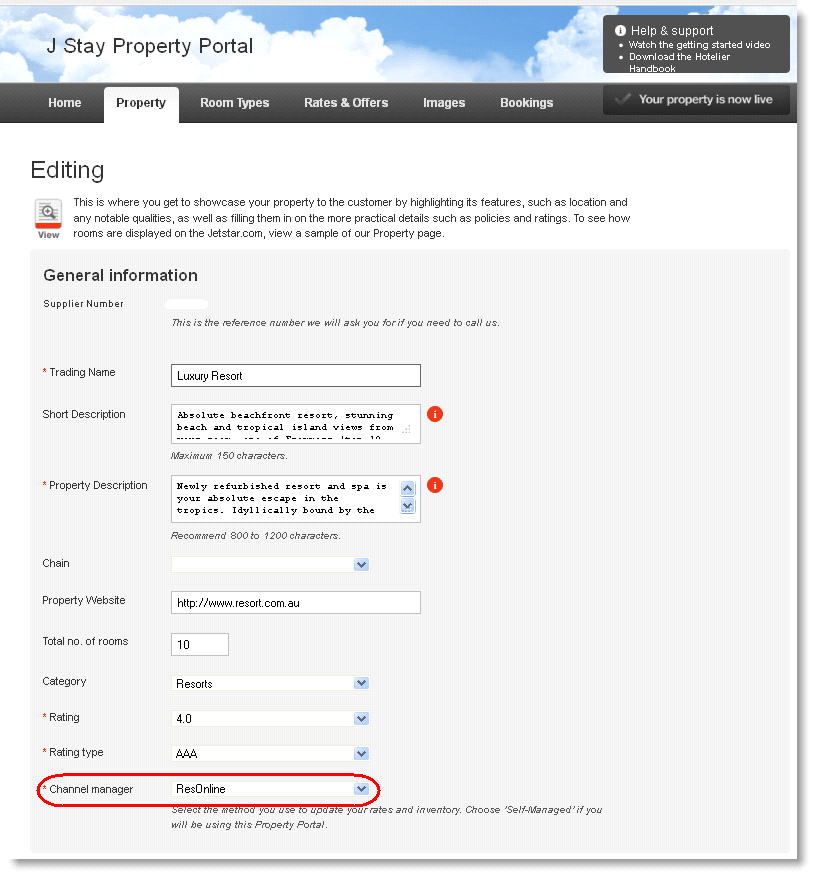
Task: Open the Channel manager dropdown showing ResOnline
Action: (270, 789)
